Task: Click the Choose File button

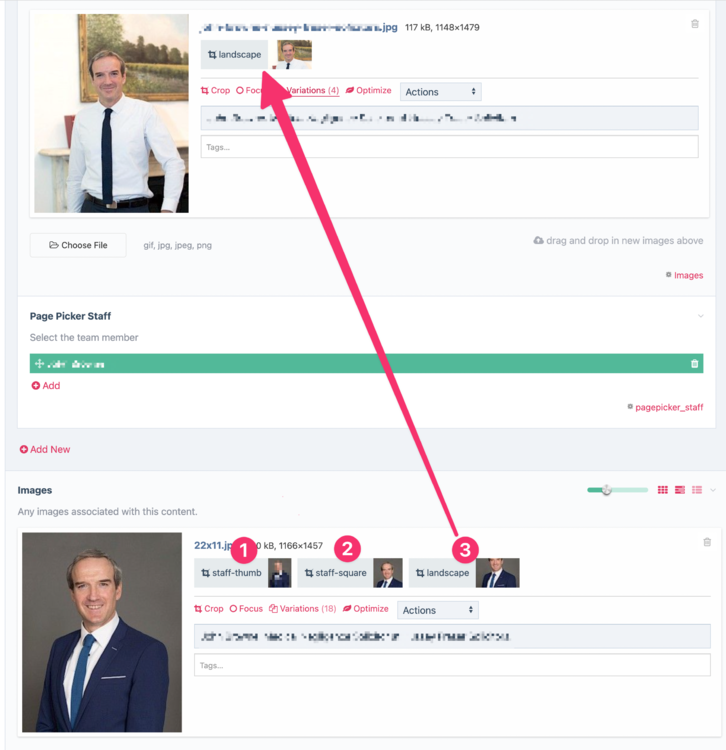Action: pyautogui.click(x=78, y=245)
